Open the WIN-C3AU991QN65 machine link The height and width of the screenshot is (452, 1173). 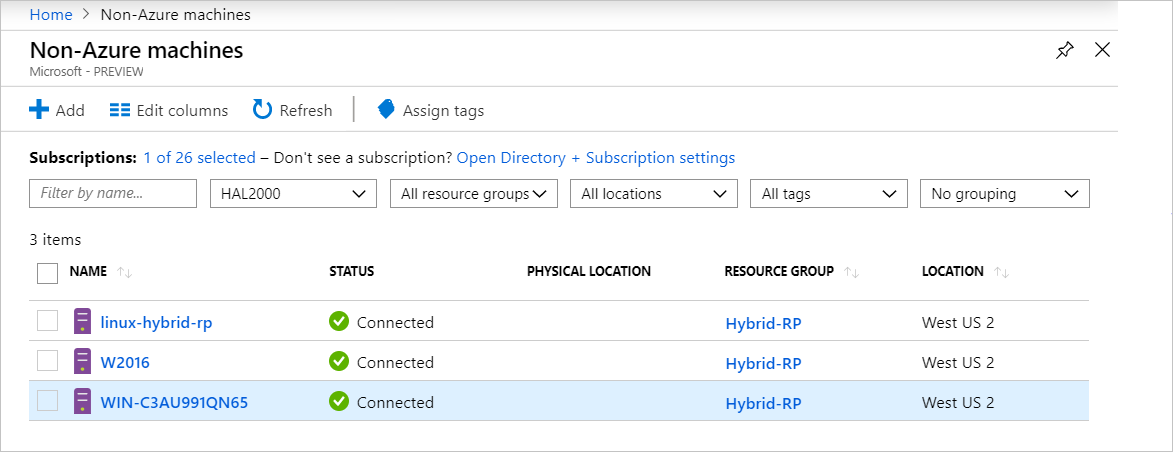tap(174, 403)
